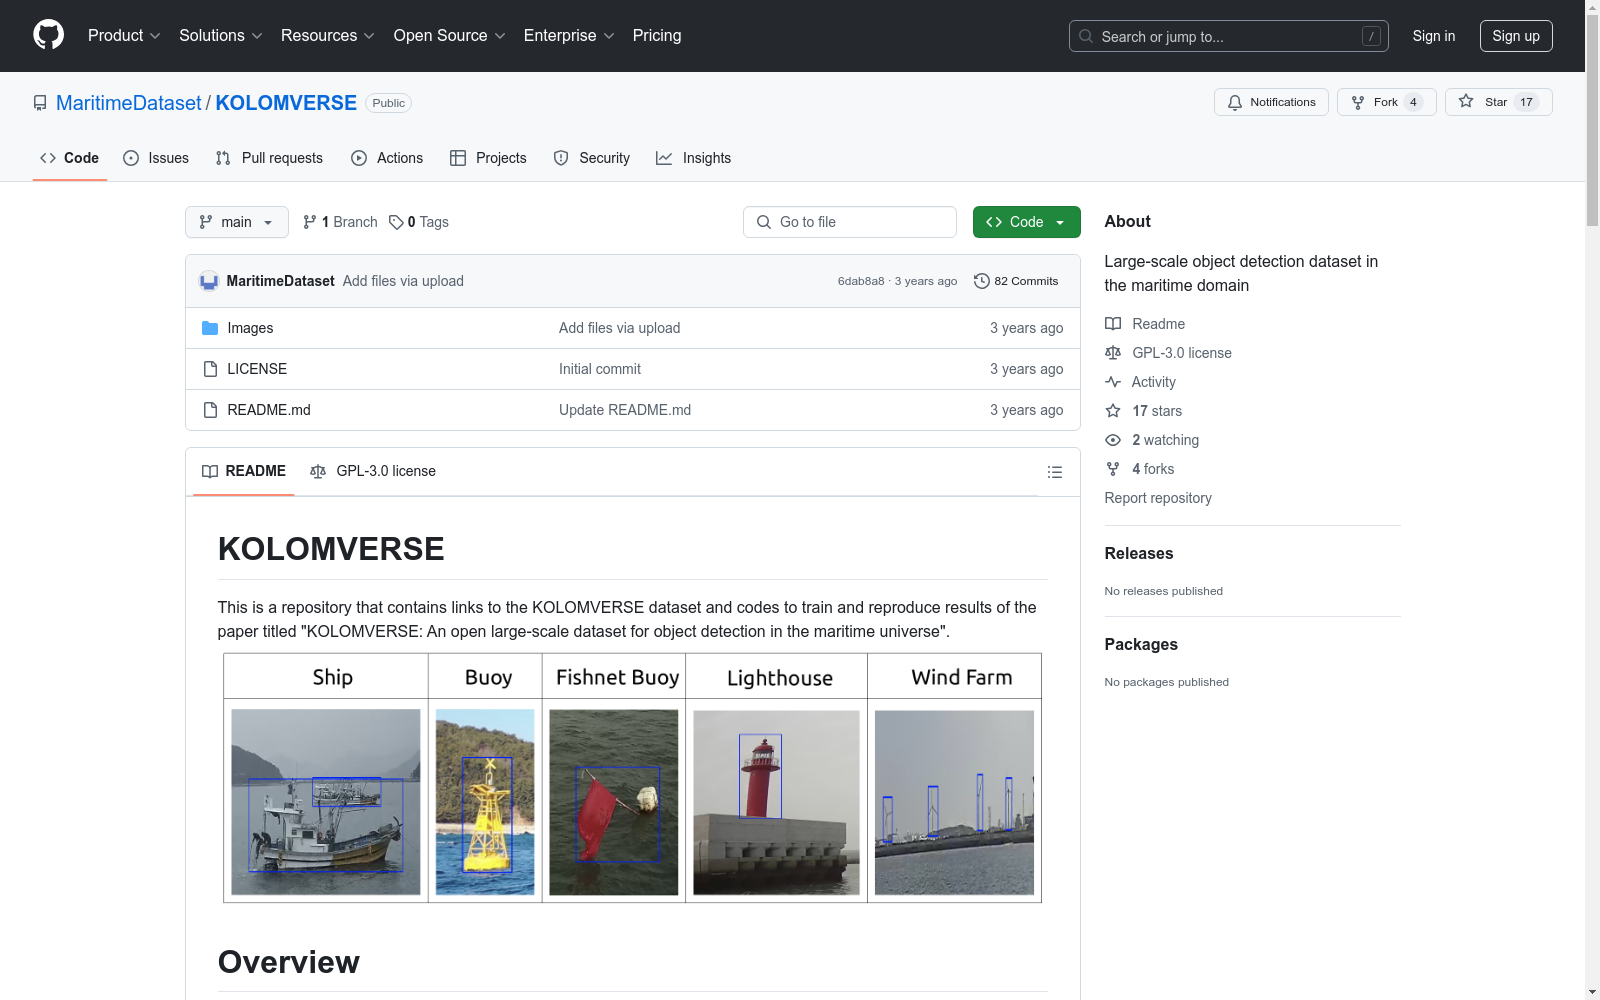Switch to the Issues tab
This screenshot has height=1000, width=1600.
click(156, 158)
